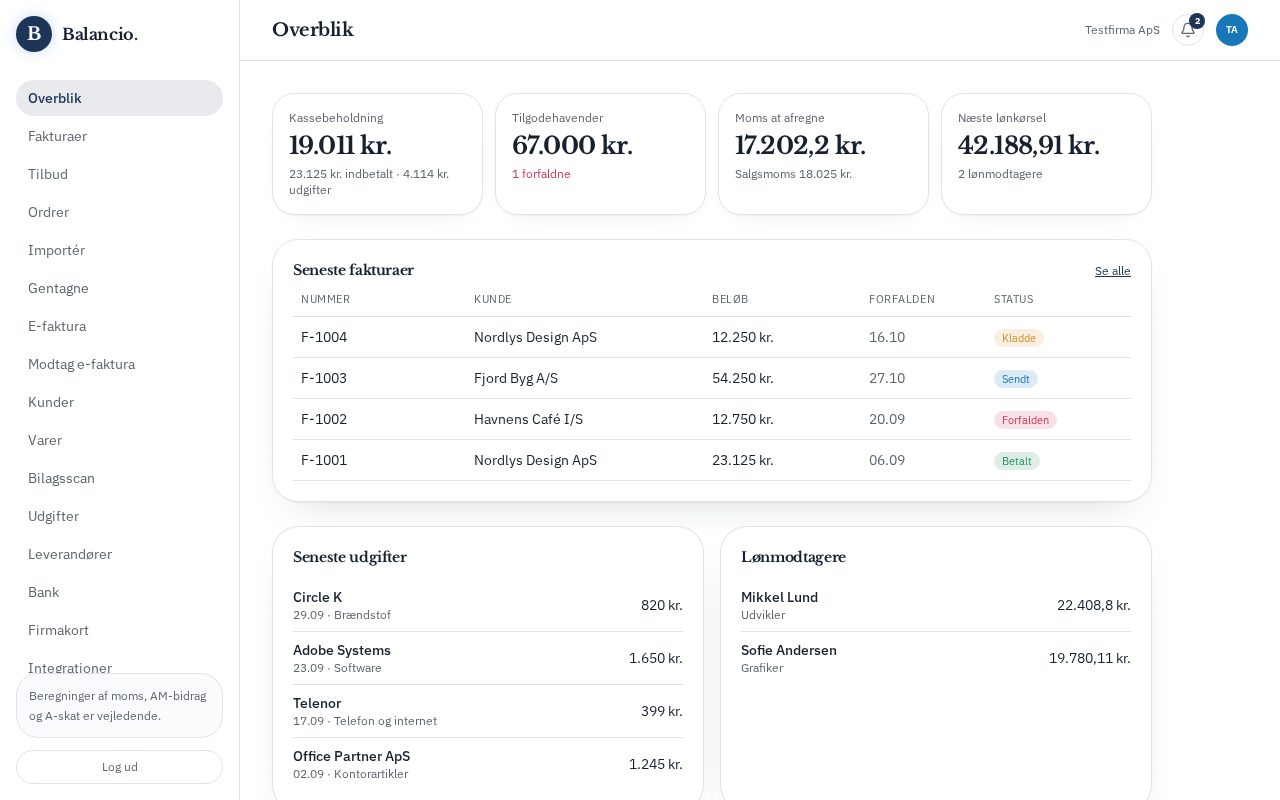Screen dimensions: 1280x800
Task: Open the Bank section
Action: [x=119, y=592]
